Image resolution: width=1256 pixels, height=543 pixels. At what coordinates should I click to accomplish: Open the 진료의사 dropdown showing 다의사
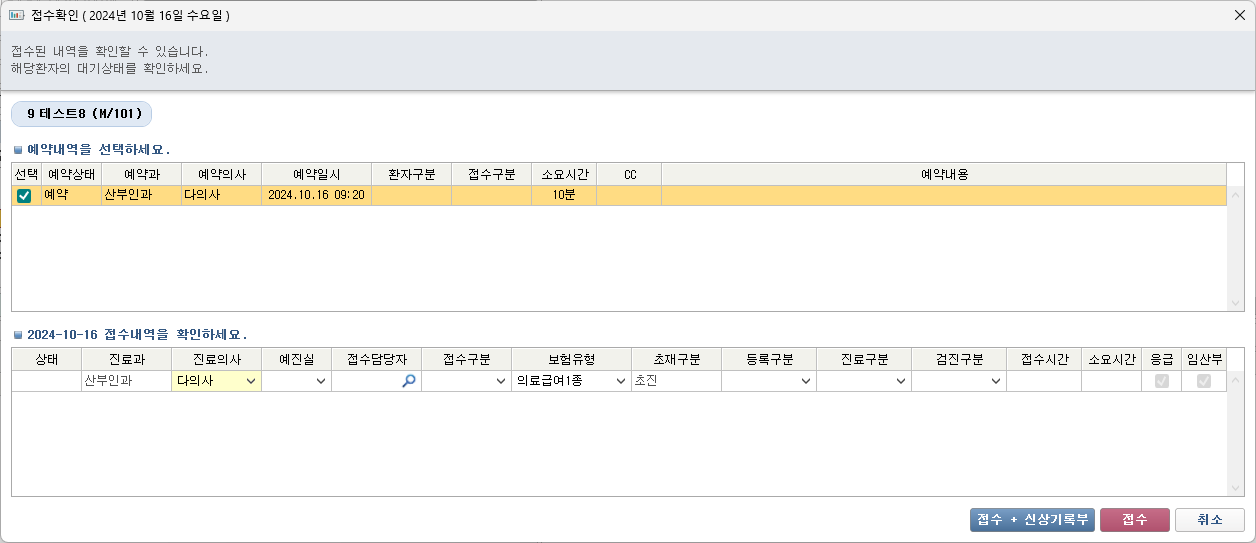coord(250,381)
